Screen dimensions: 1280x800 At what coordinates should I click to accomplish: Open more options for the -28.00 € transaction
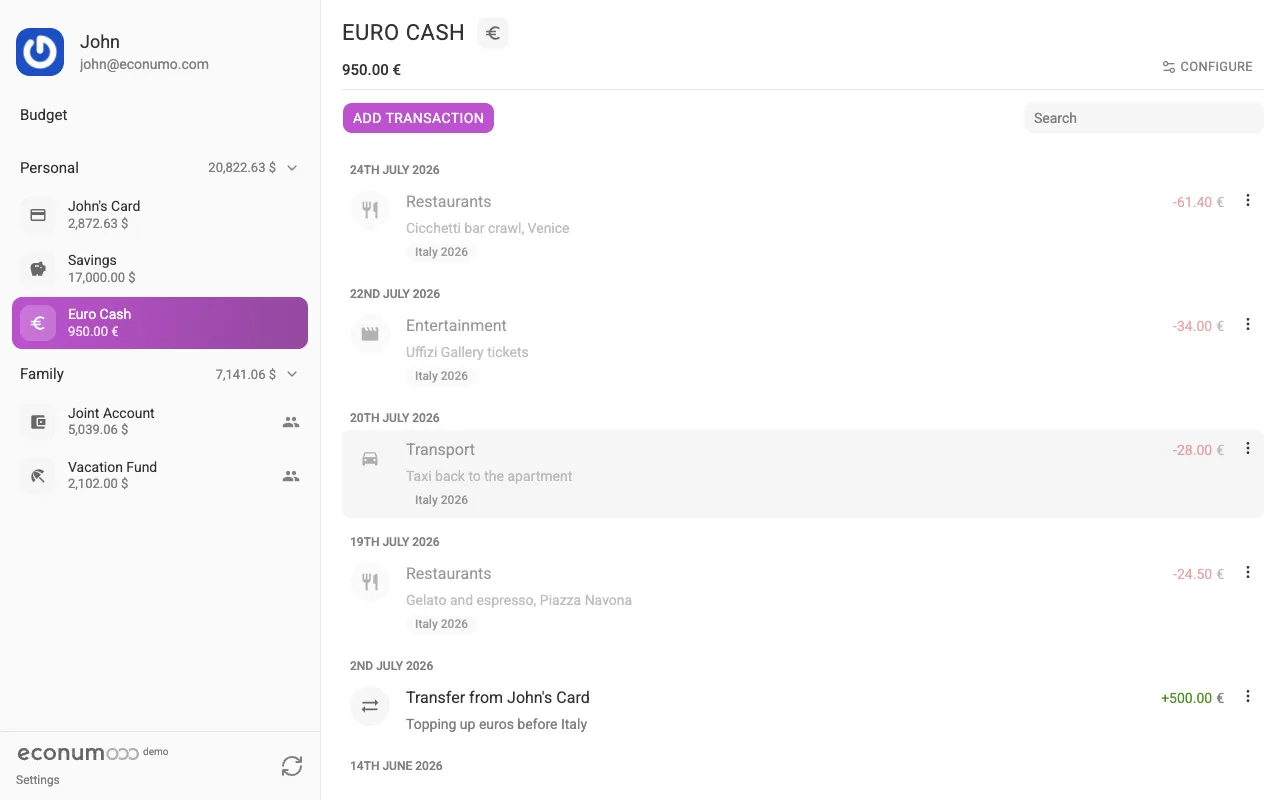[x=1247, y=448]
